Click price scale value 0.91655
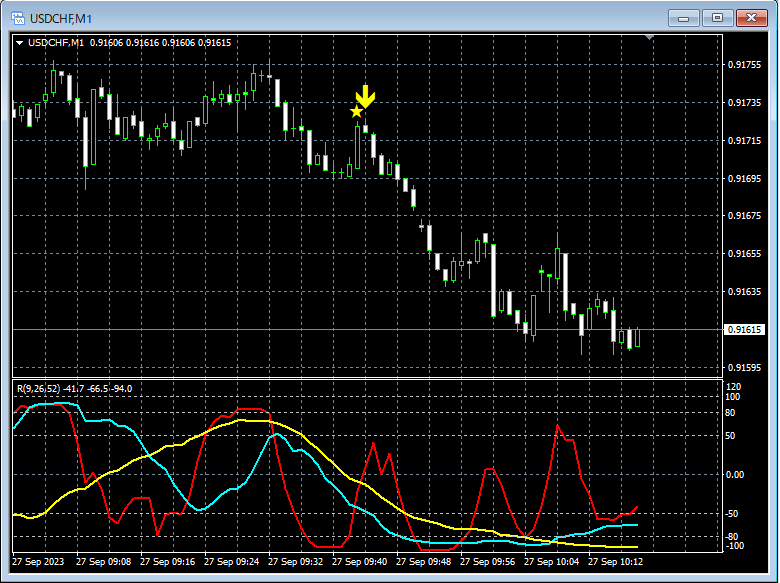 coord(744,254)
